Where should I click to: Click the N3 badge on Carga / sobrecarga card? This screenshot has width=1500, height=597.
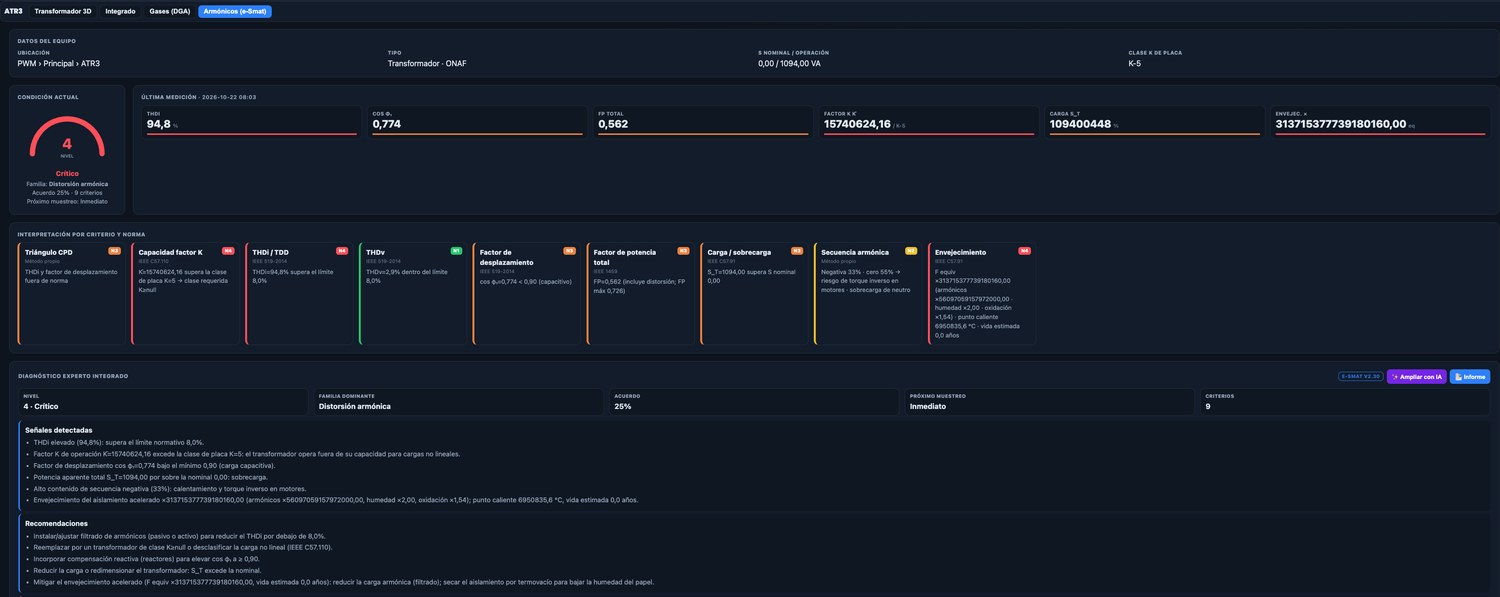click(x=797, y=251)
